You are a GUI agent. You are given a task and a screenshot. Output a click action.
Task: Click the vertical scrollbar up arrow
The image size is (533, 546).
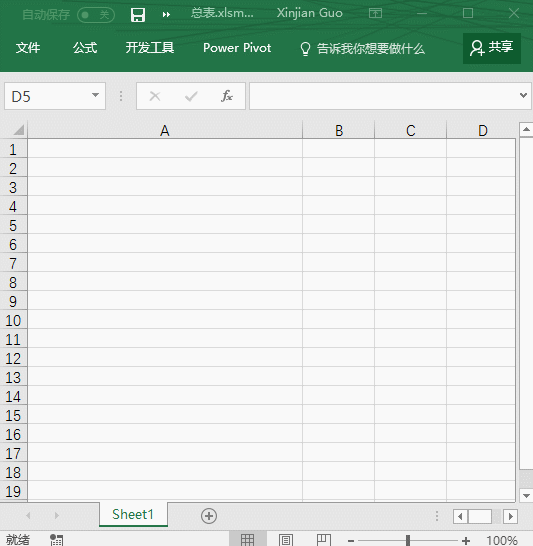coord(526,130)
